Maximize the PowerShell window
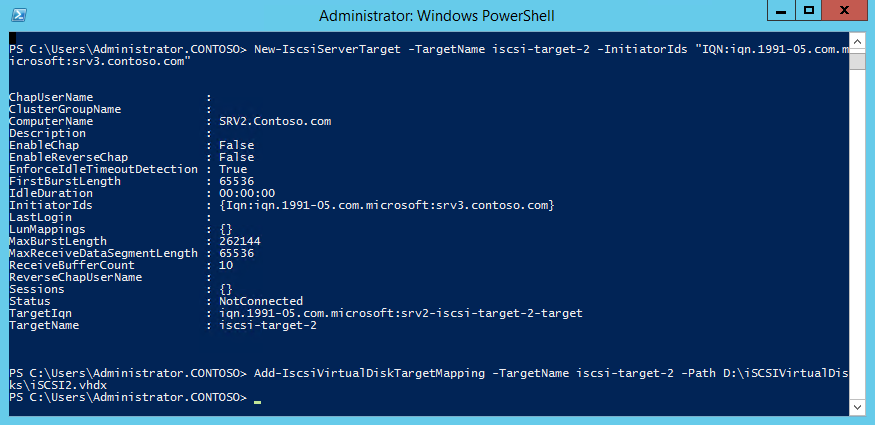Image resolution: width=875 pixels, height=425 pixels. 810,11
